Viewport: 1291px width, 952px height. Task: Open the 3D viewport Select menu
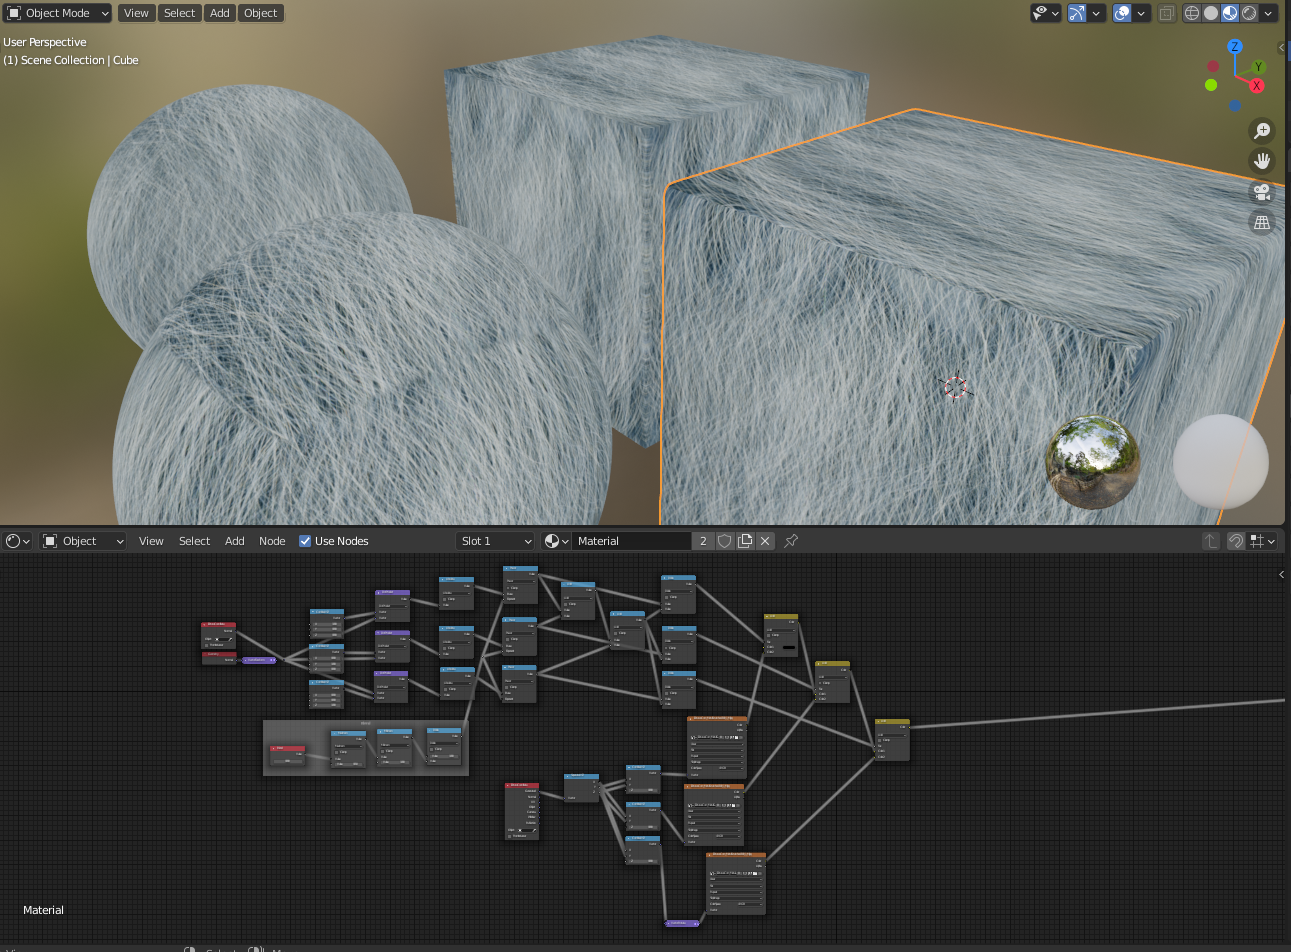(180, 13)
